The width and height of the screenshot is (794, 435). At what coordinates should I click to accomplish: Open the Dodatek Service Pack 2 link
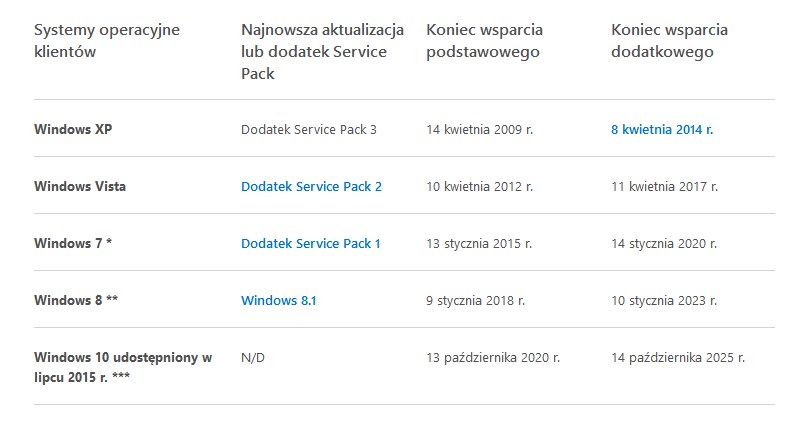[311, 187]
